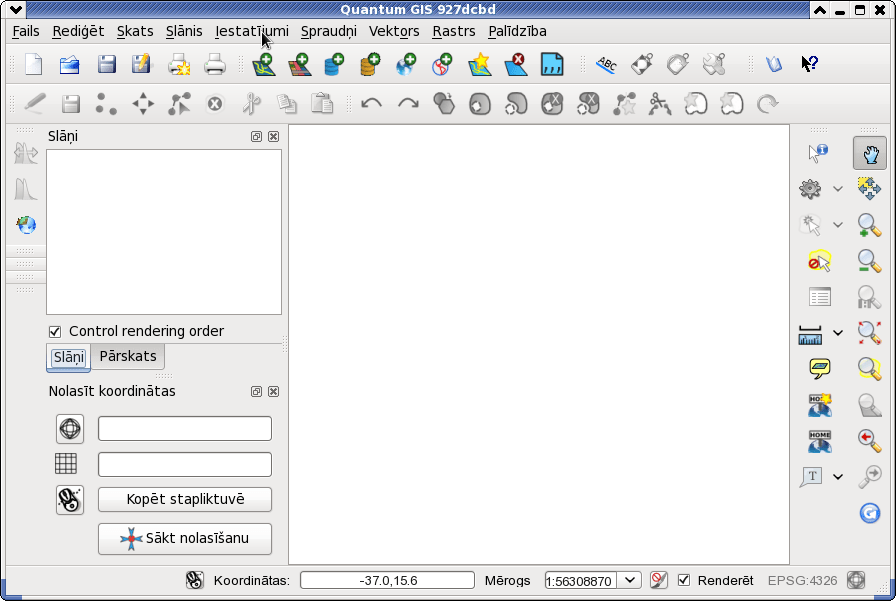Create new shapefile layer star icon
The height and width of the screenshot is (601, 896).
pos(479,64)
